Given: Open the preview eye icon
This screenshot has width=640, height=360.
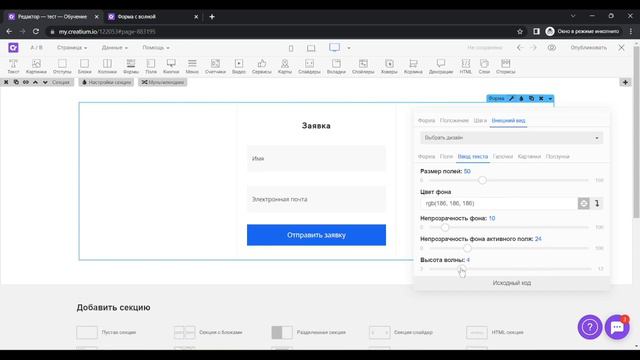Looking at the screenshot, I should (552, 48).
